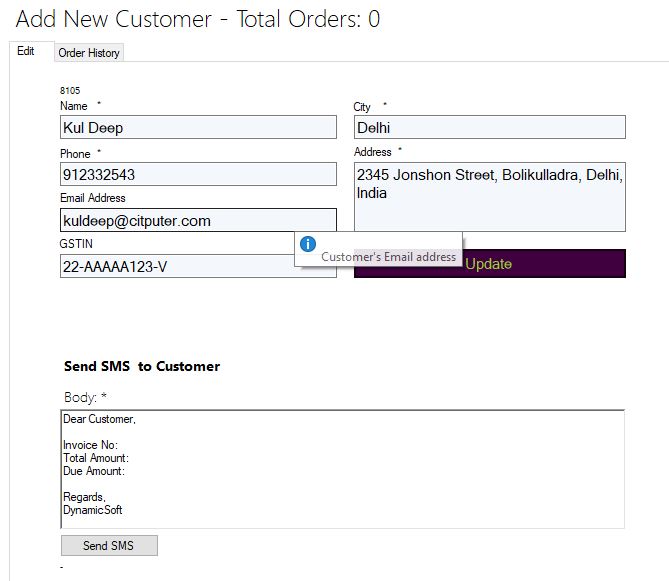Click the customer ID number 8105

click(x=70, y=91)
